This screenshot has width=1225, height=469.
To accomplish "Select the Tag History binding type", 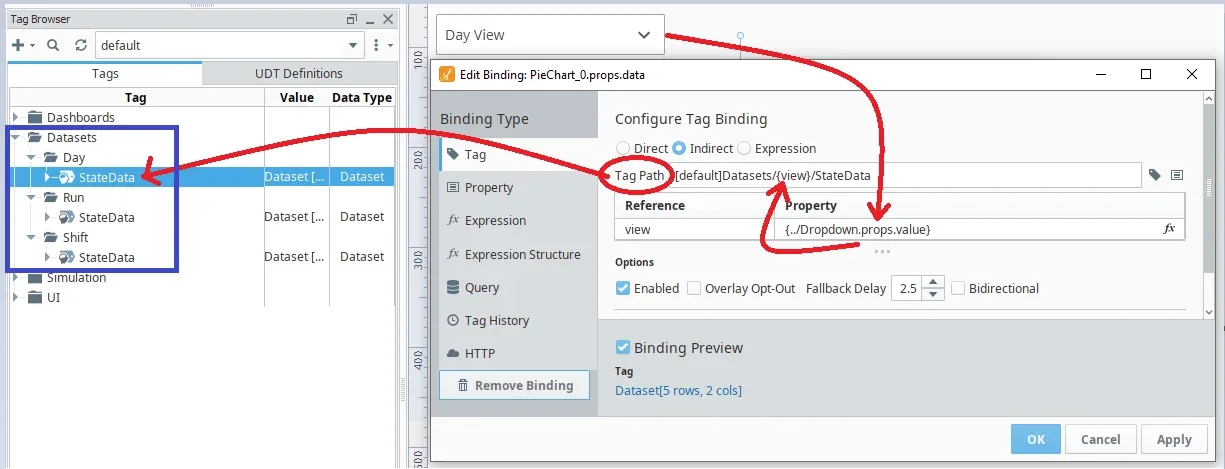I will [496, 321].
